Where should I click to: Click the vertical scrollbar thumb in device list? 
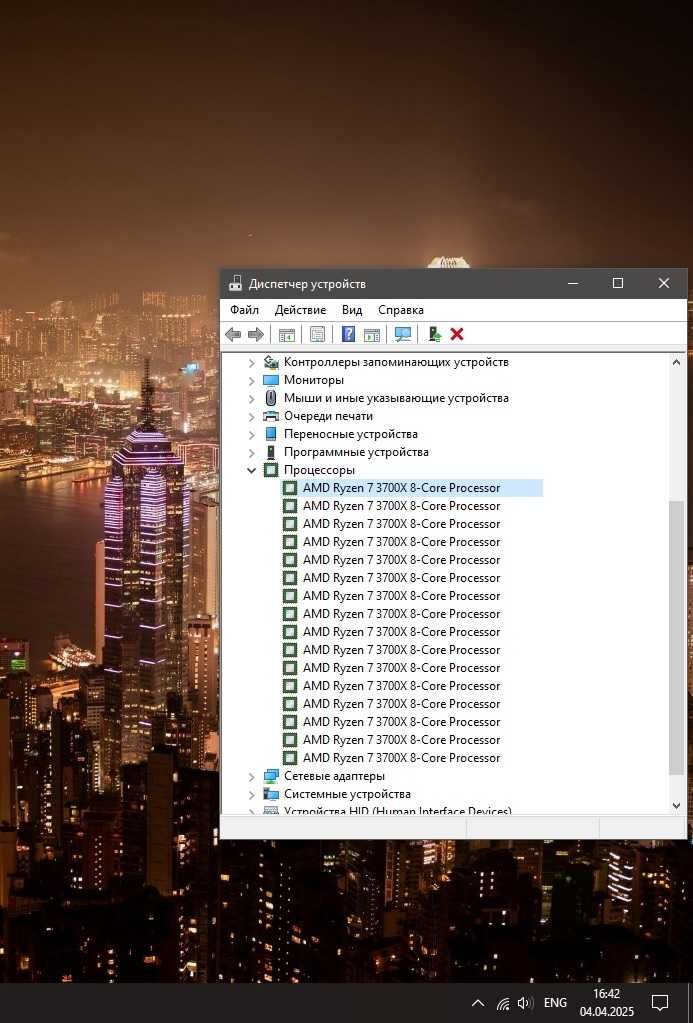coord(676,637)
